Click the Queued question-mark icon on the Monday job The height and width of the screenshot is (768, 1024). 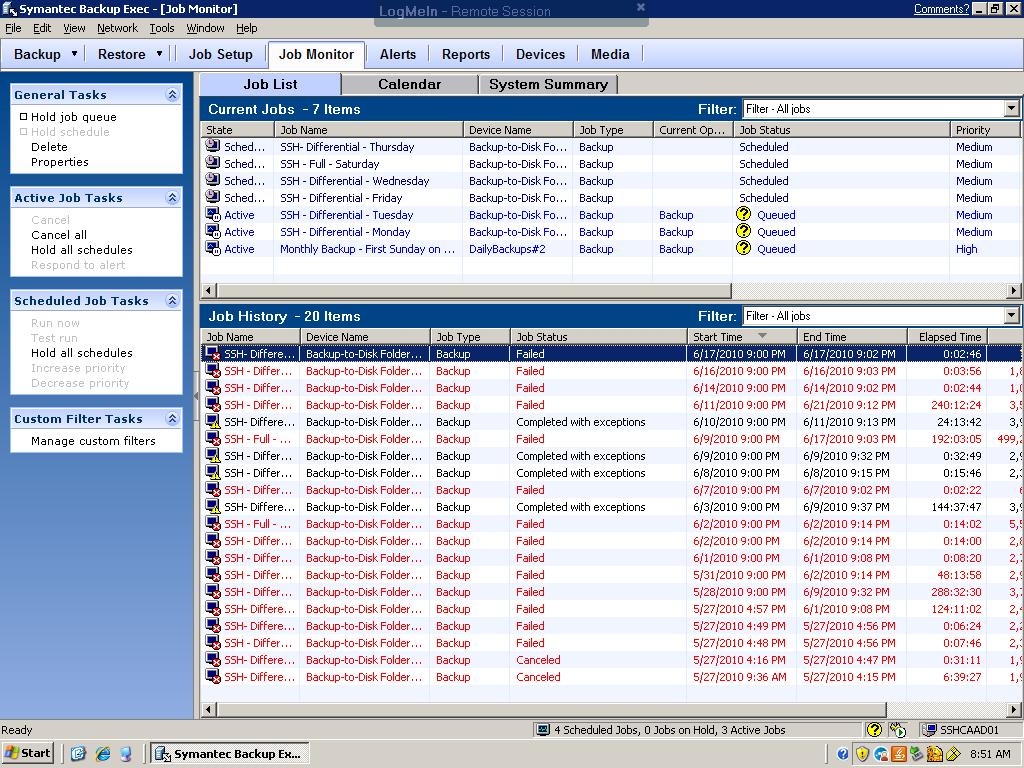coord(743,231)
